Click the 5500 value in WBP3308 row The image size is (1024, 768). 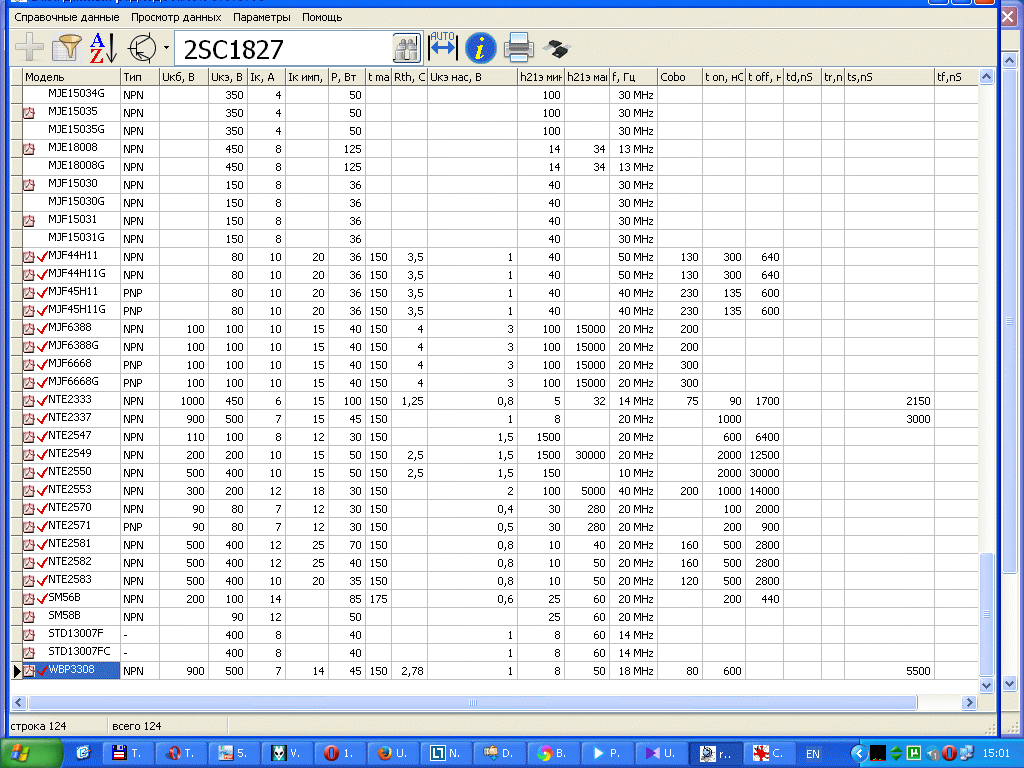918,671
